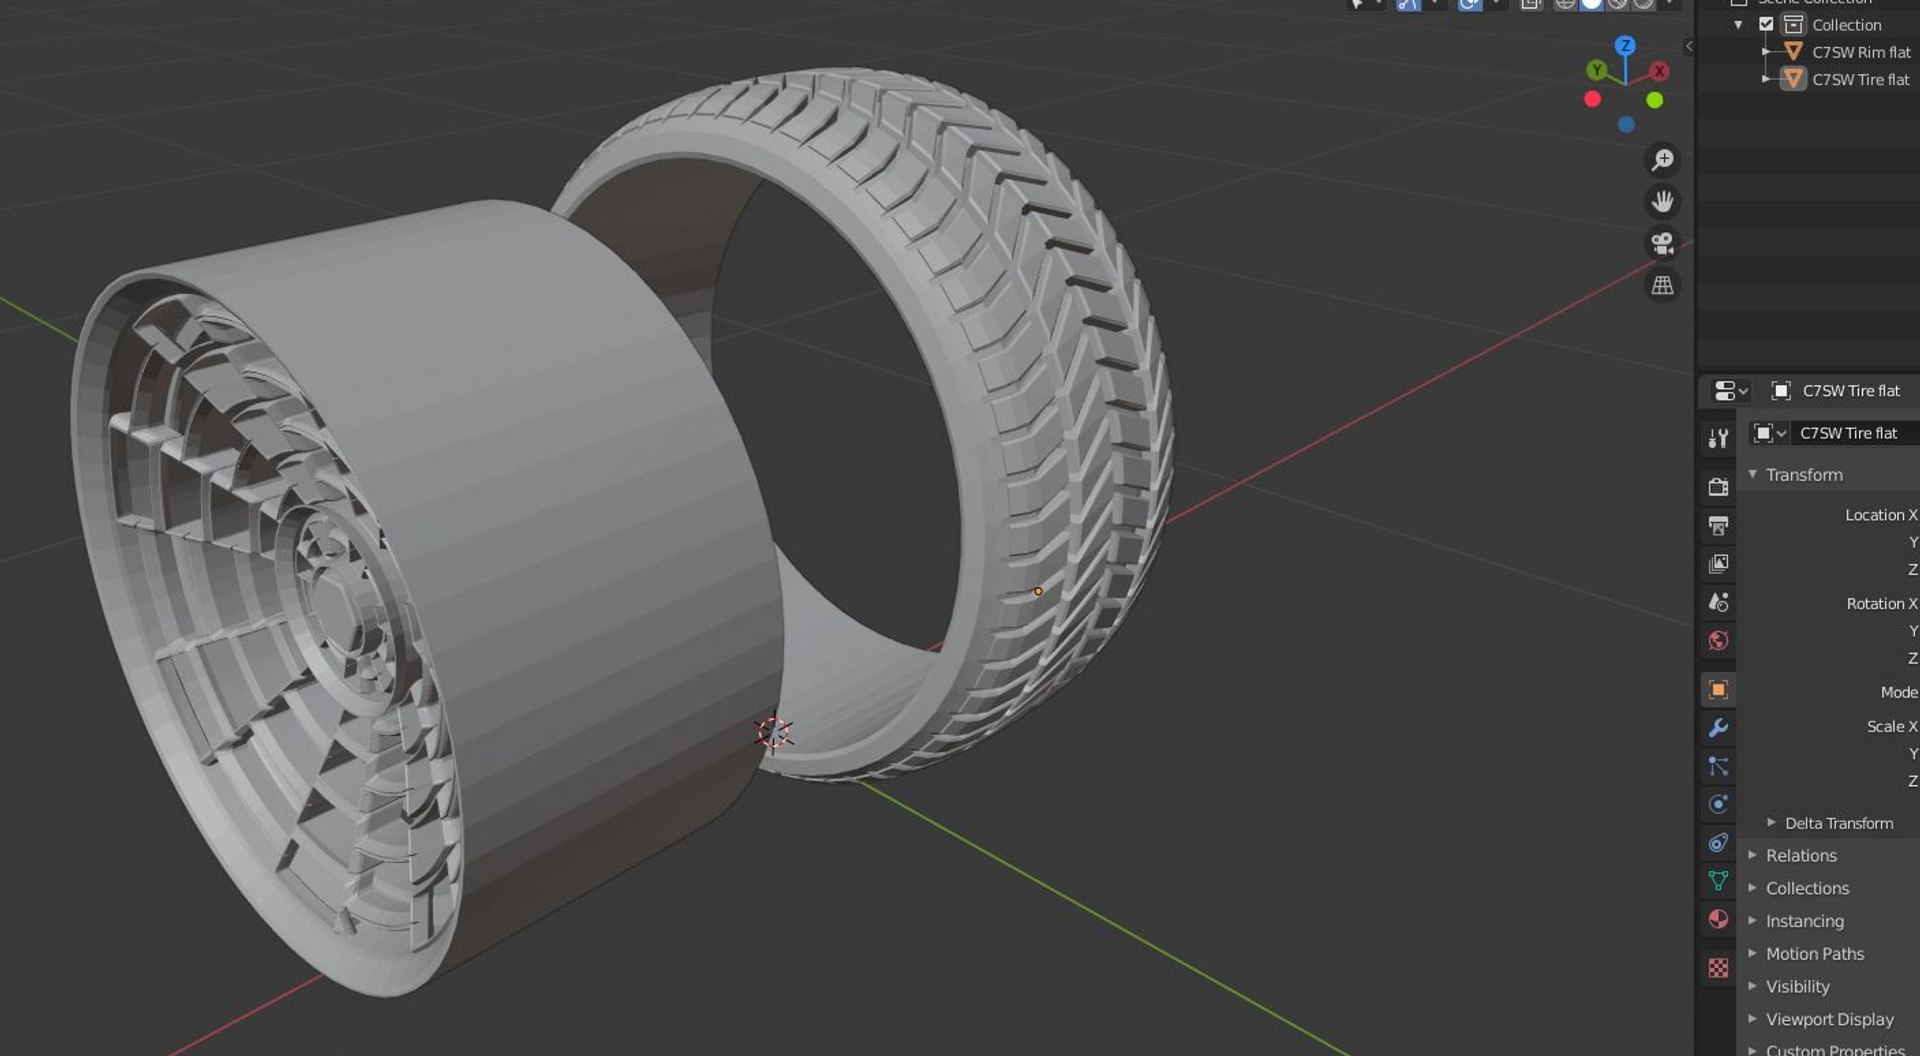Expand the C7SW Rim flat tree row
This screenshot has height=1056, width=1920.
1766,51
